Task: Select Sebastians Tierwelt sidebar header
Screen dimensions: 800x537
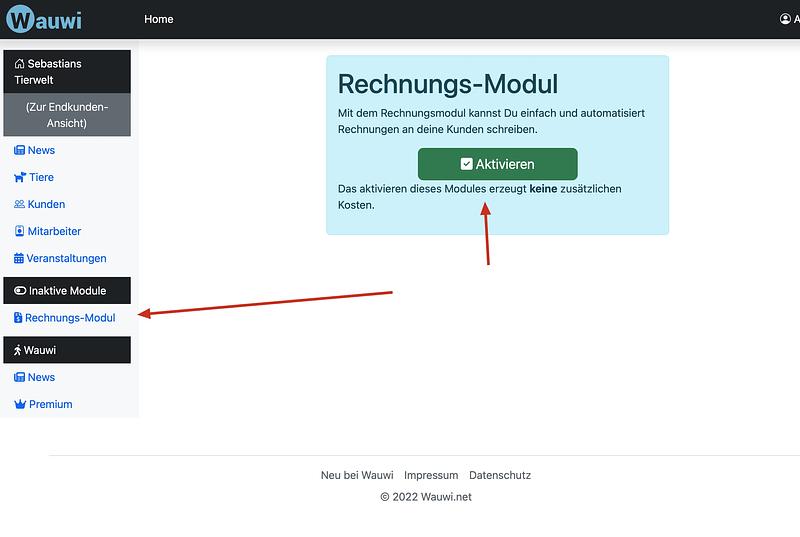Action: 66,71
